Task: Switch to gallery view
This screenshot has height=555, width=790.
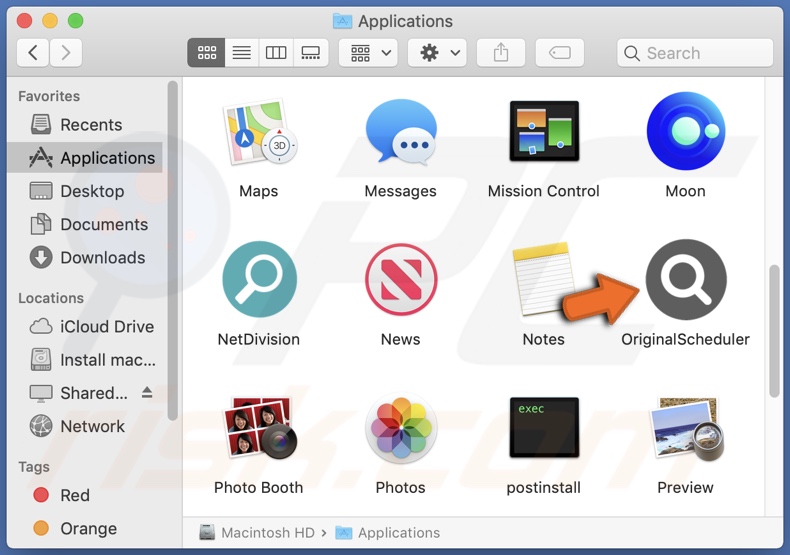Action: click(x=310, y=52)
